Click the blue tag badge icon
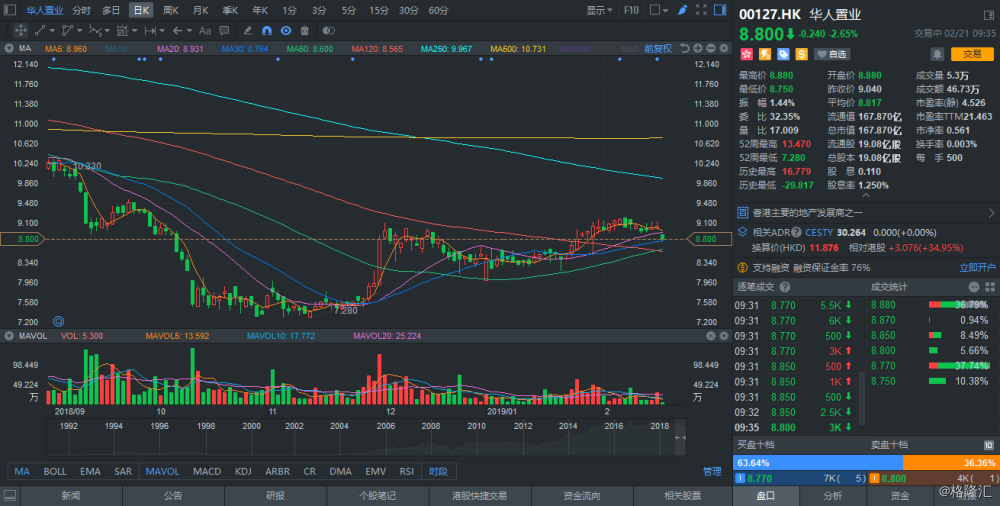The width and height of the screenshot is (1000, 506). pyautogui.click(x=783, y=54)
